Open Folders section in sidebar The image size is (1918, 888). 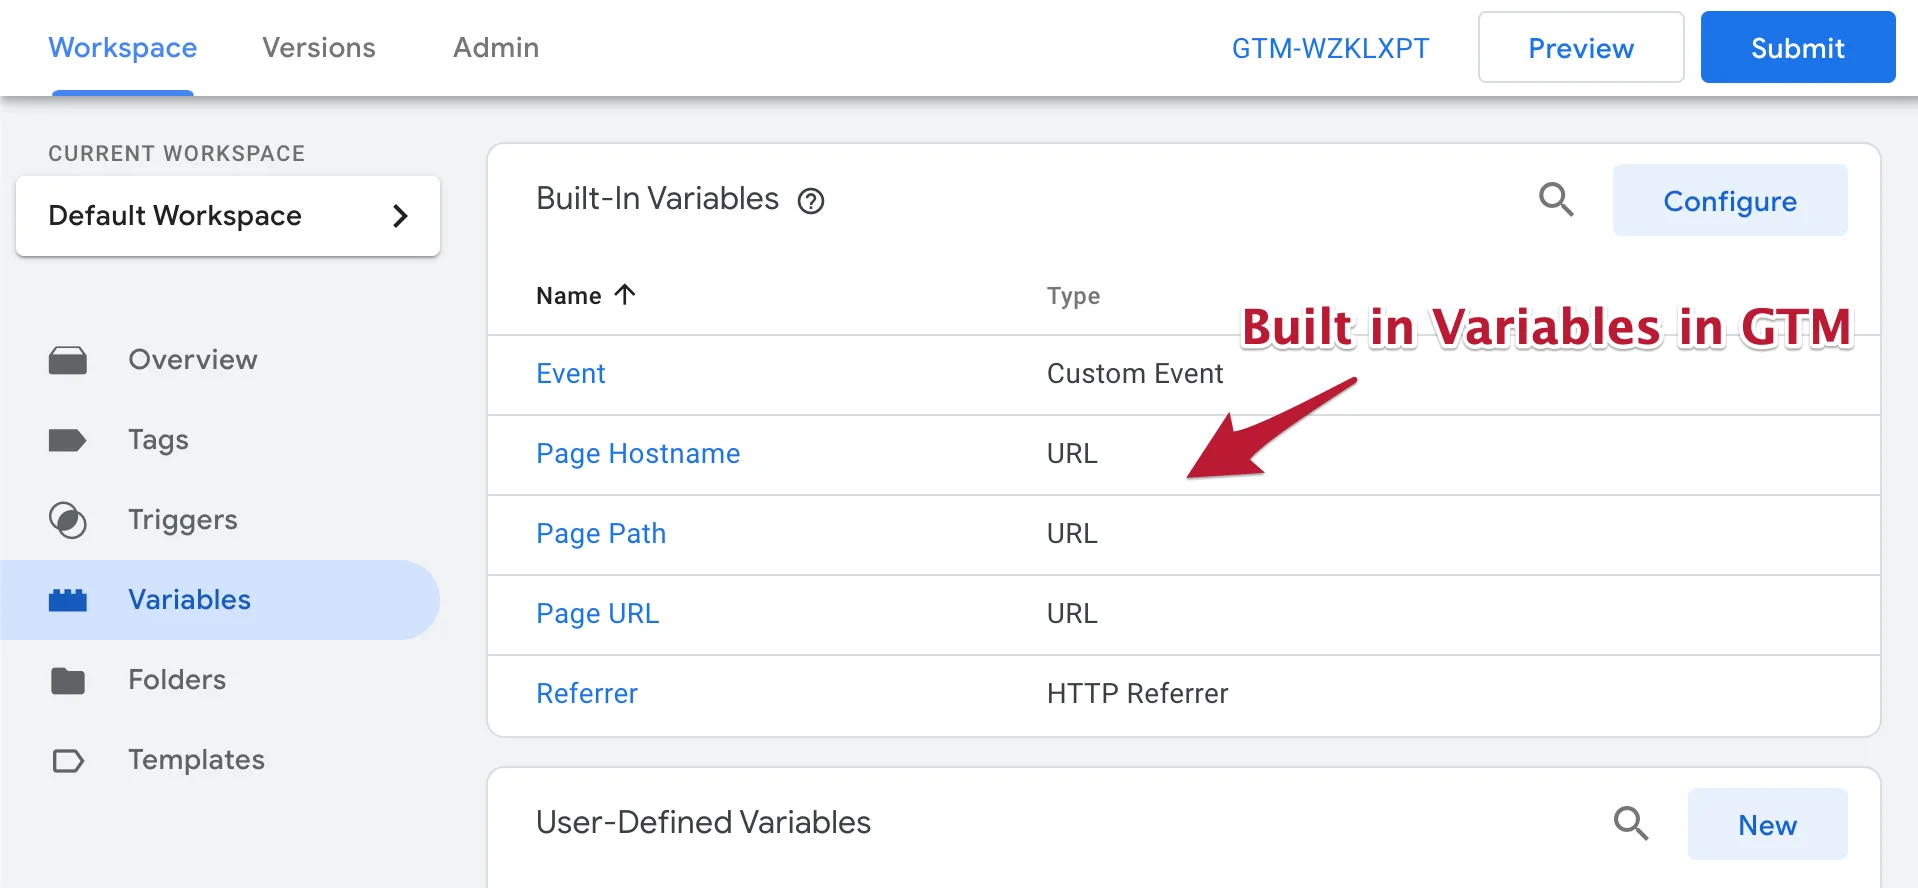(177, 680)
